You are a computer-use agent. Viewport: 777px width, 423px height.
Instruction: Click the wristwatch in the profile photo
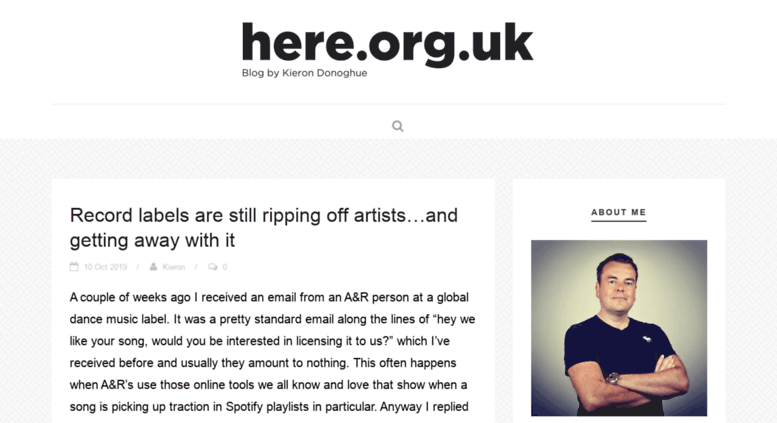613,378
